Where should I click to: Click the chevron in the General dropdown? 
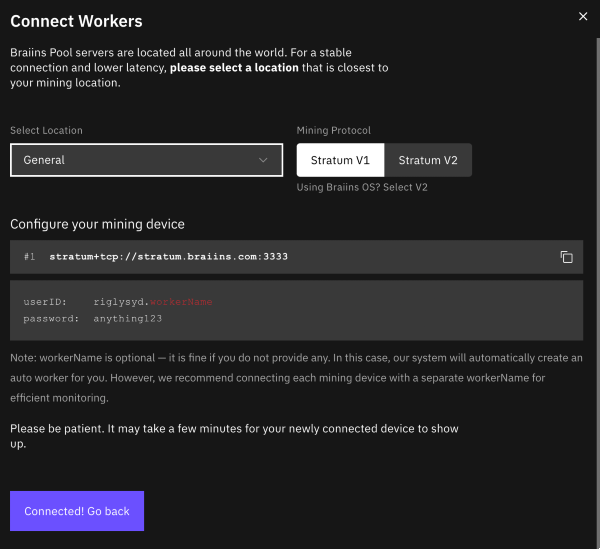coord(263,160)
